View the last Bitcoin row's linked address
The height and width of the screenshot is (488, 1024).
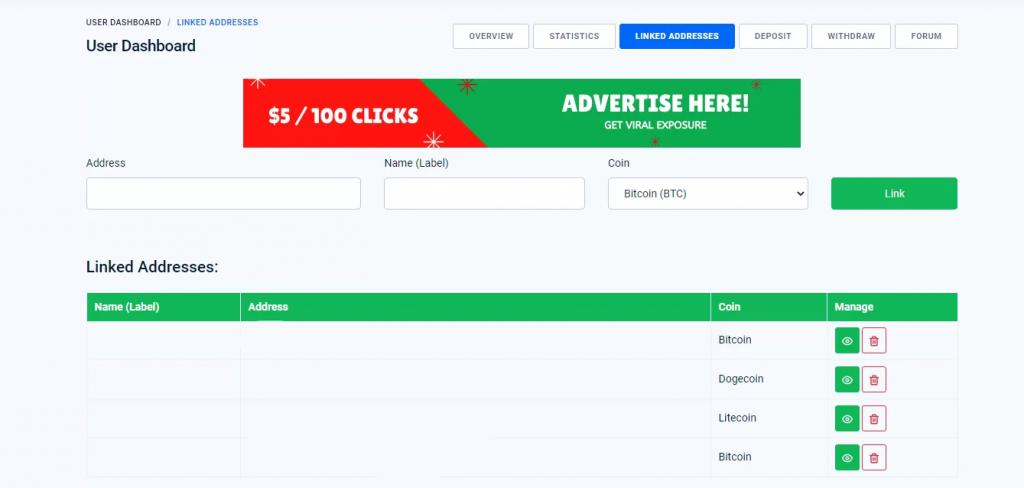click(x=847, y=457)
